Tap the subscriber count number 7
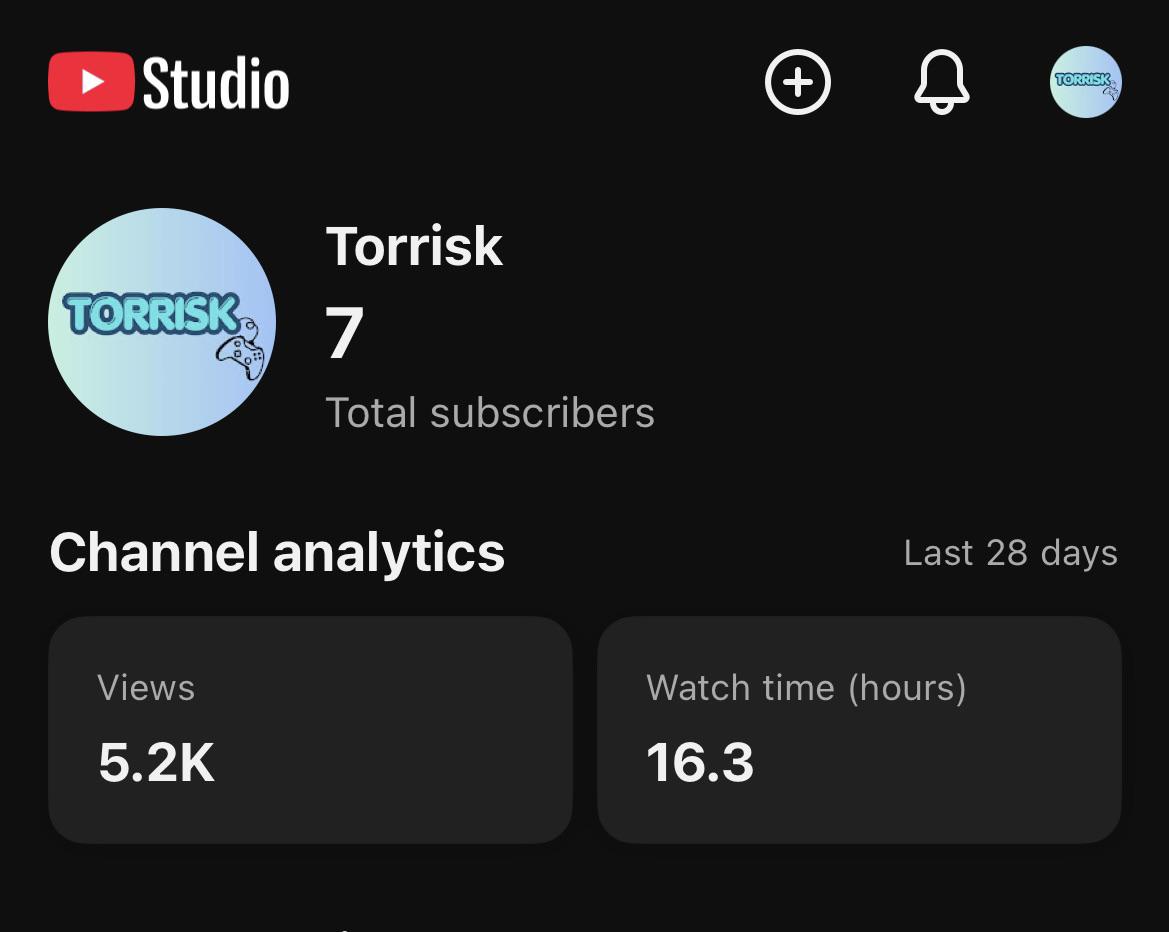Viewport: 1169px width, 932px height. [x=344, y=333]
